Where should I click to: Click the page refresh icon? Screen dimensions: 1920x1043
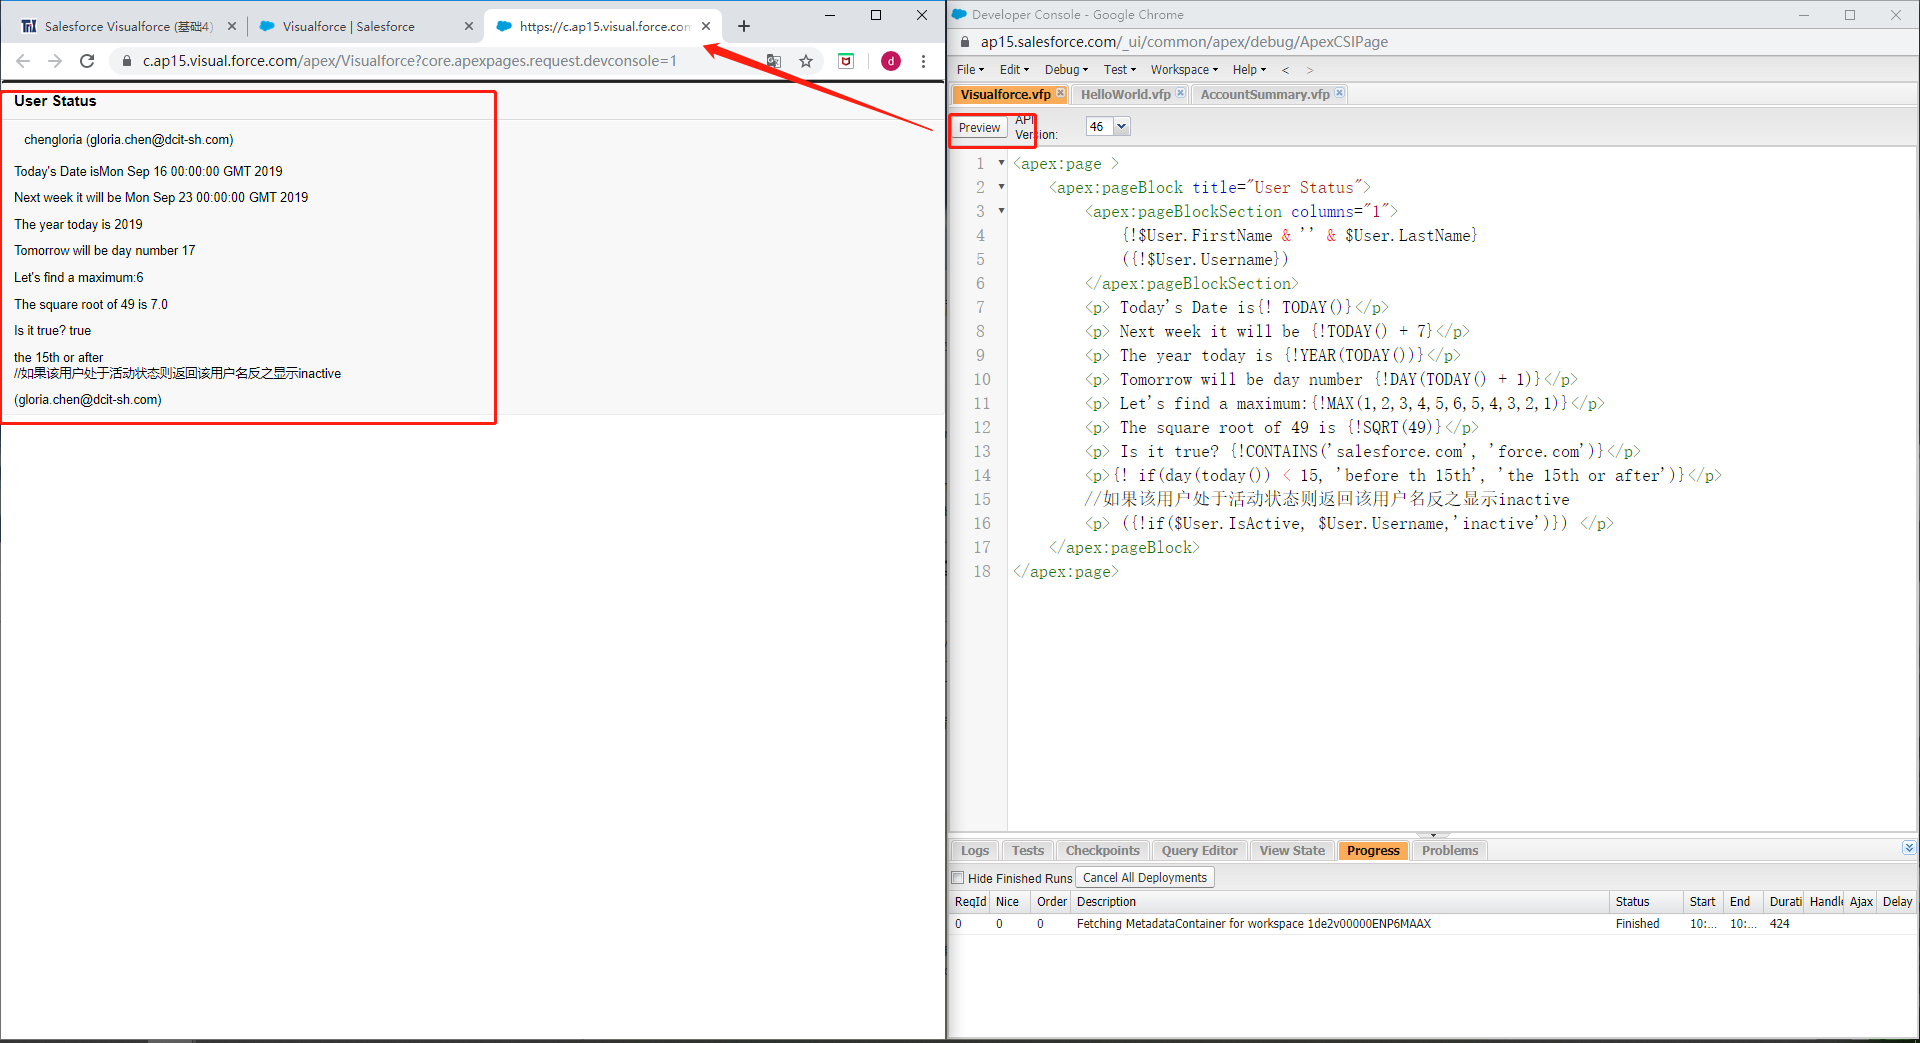tap(87, 60)
